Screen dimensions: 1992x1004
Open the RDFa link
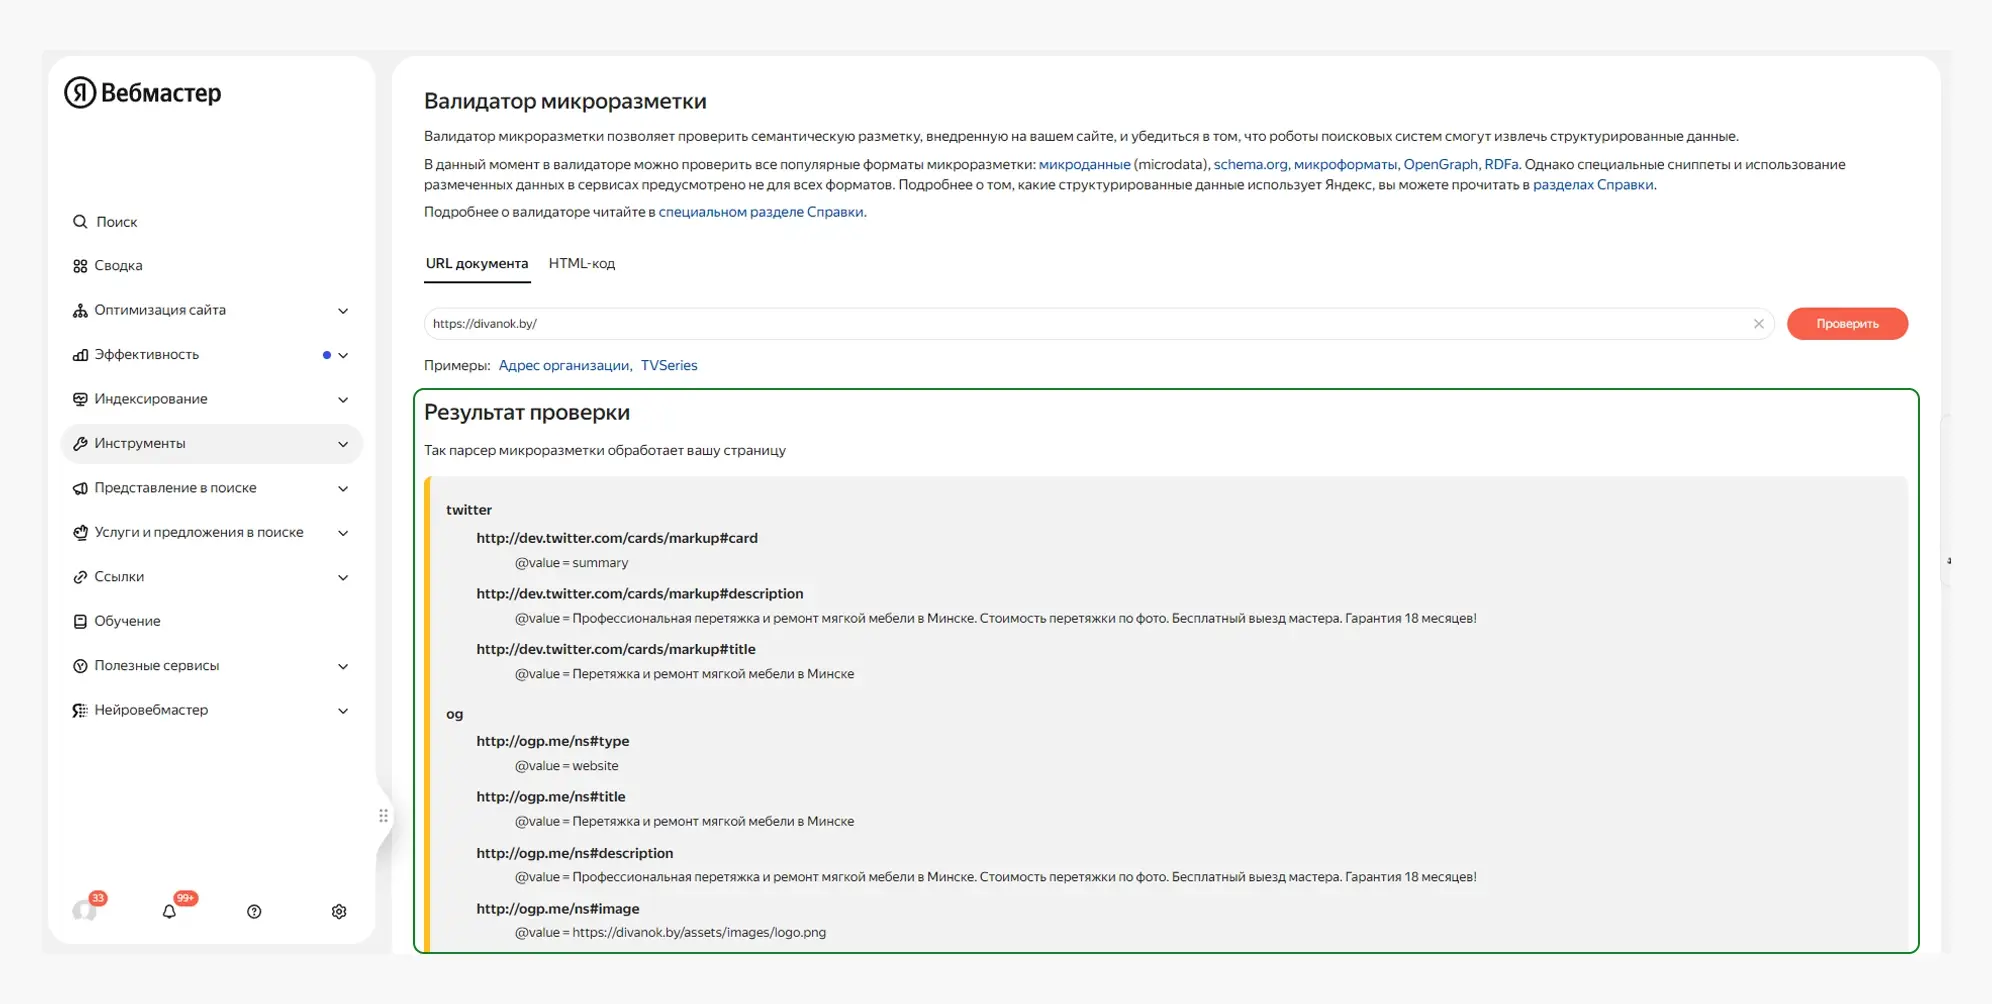click(1501, 165)
